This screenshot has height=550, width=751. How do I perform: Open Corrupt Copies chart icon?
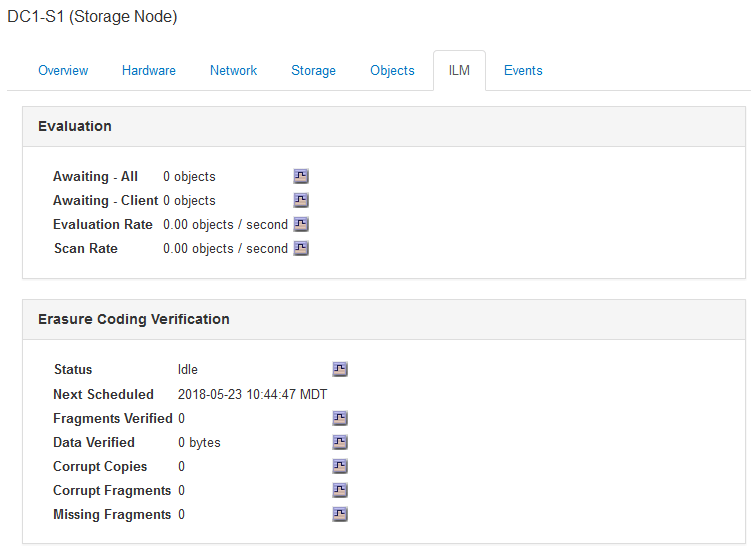(x=340, y=467)
